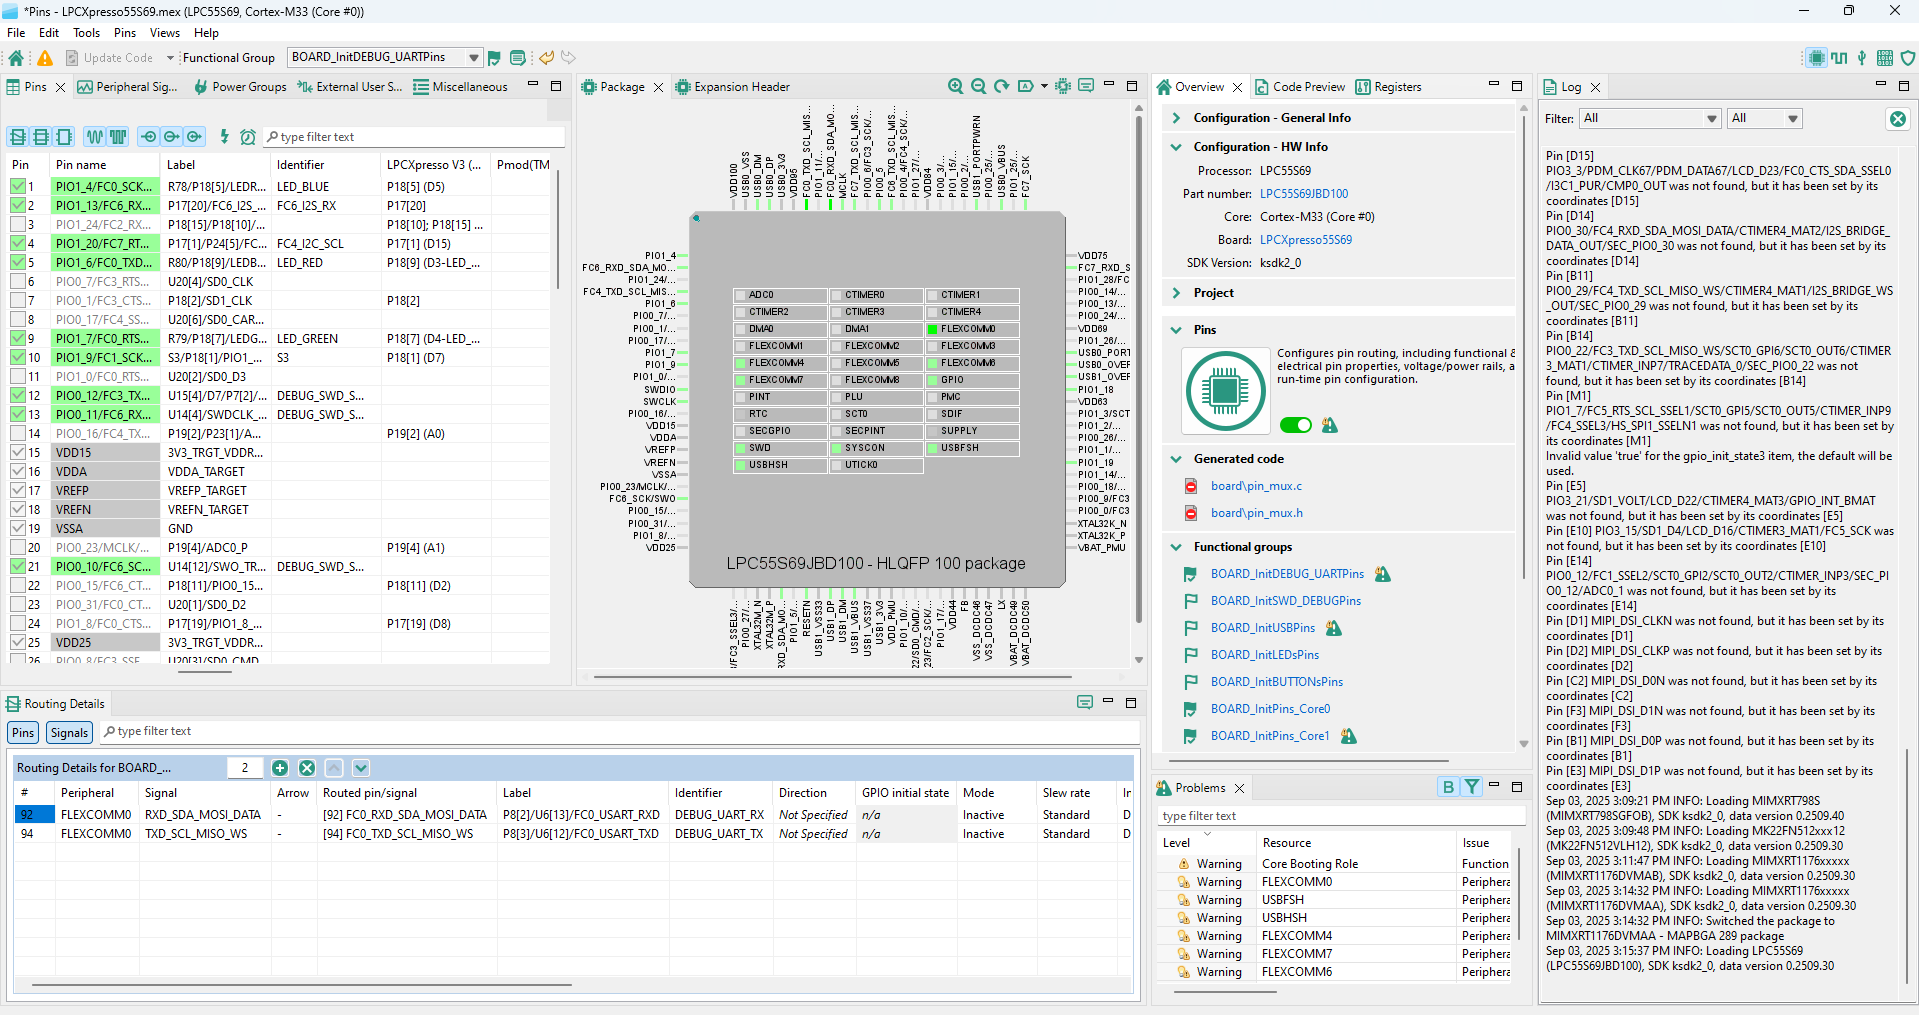This screenshot has width=1919, height=1015.
Task: Open the Functional Group dropdown
Action: (x=473, y=58)
